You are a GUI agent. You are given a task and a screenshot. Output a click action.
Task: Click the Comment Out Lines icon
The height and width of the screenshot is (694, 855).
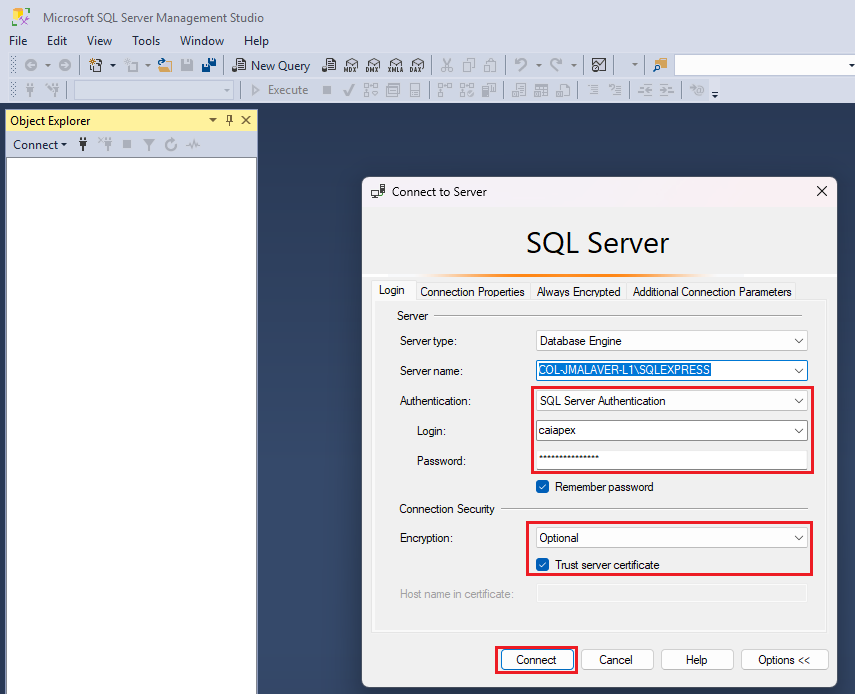(593, 90)
